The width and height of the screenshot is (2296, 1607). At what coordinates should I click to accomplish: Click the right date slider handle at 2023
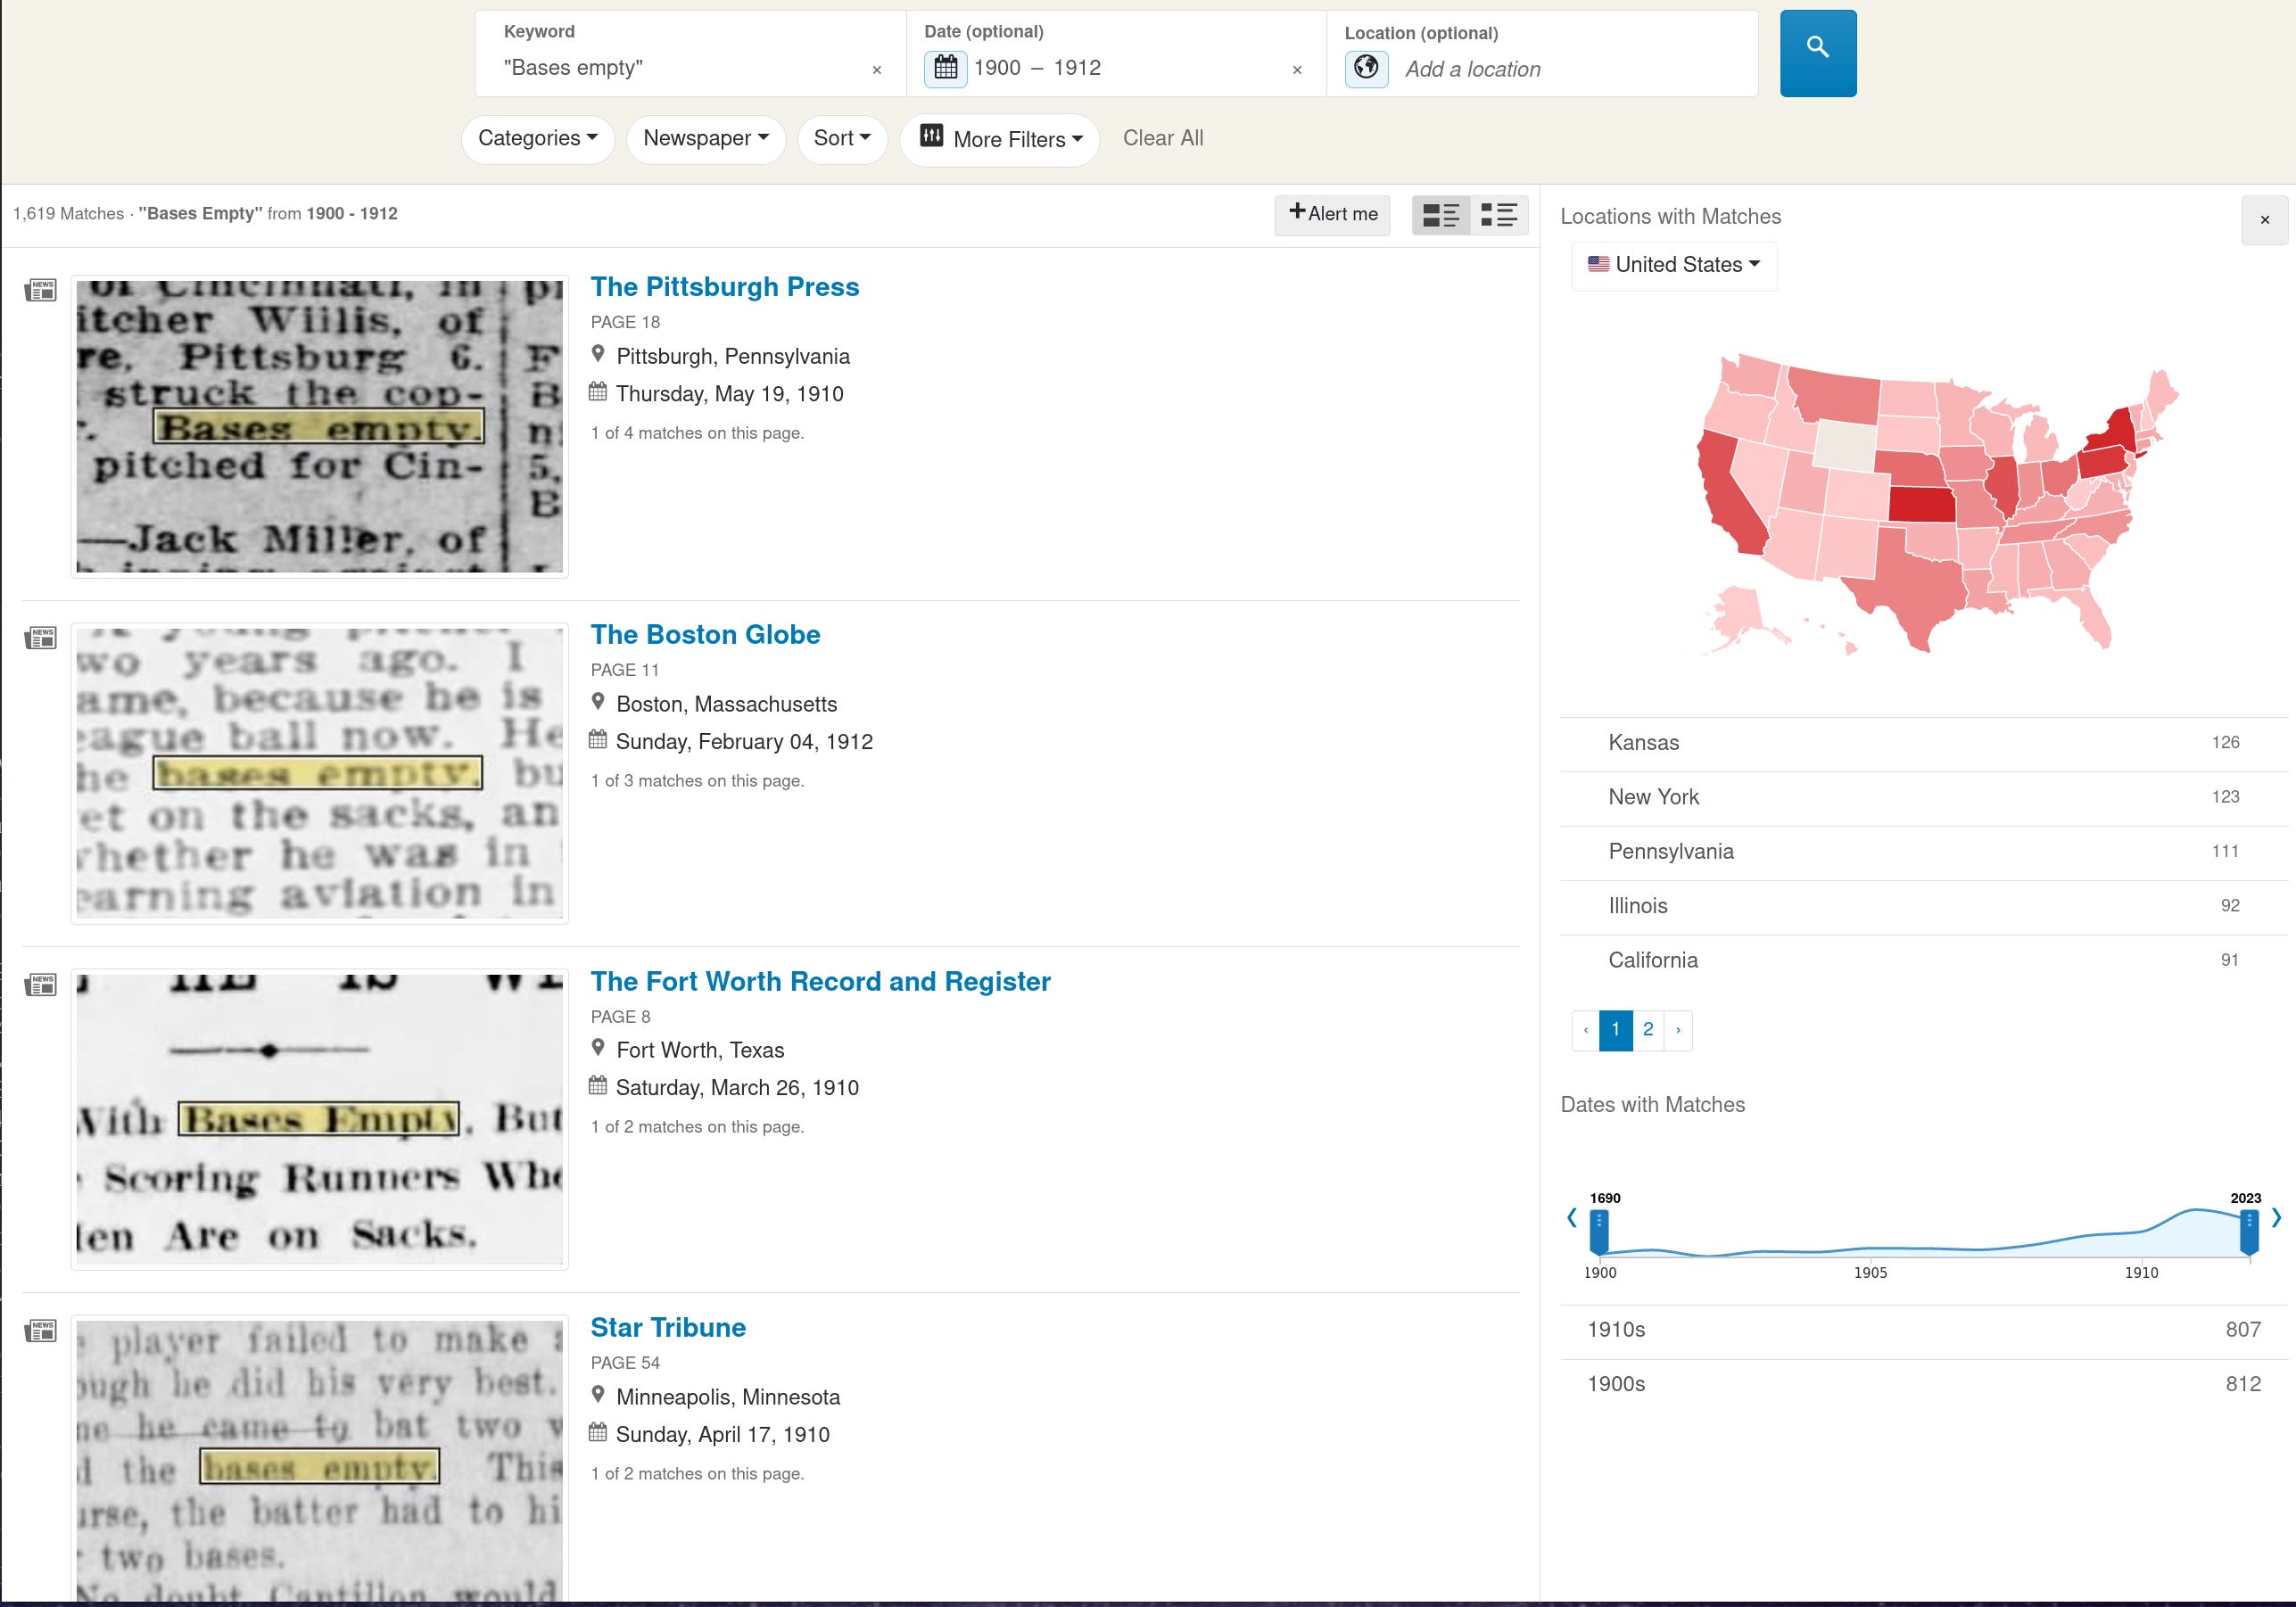click(x=2249, y=1232)
